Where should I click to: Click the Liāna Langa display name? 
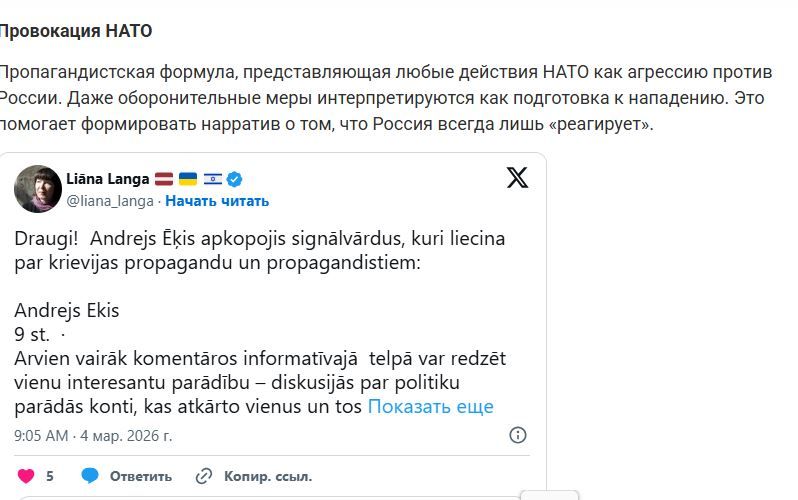(107, 180)
